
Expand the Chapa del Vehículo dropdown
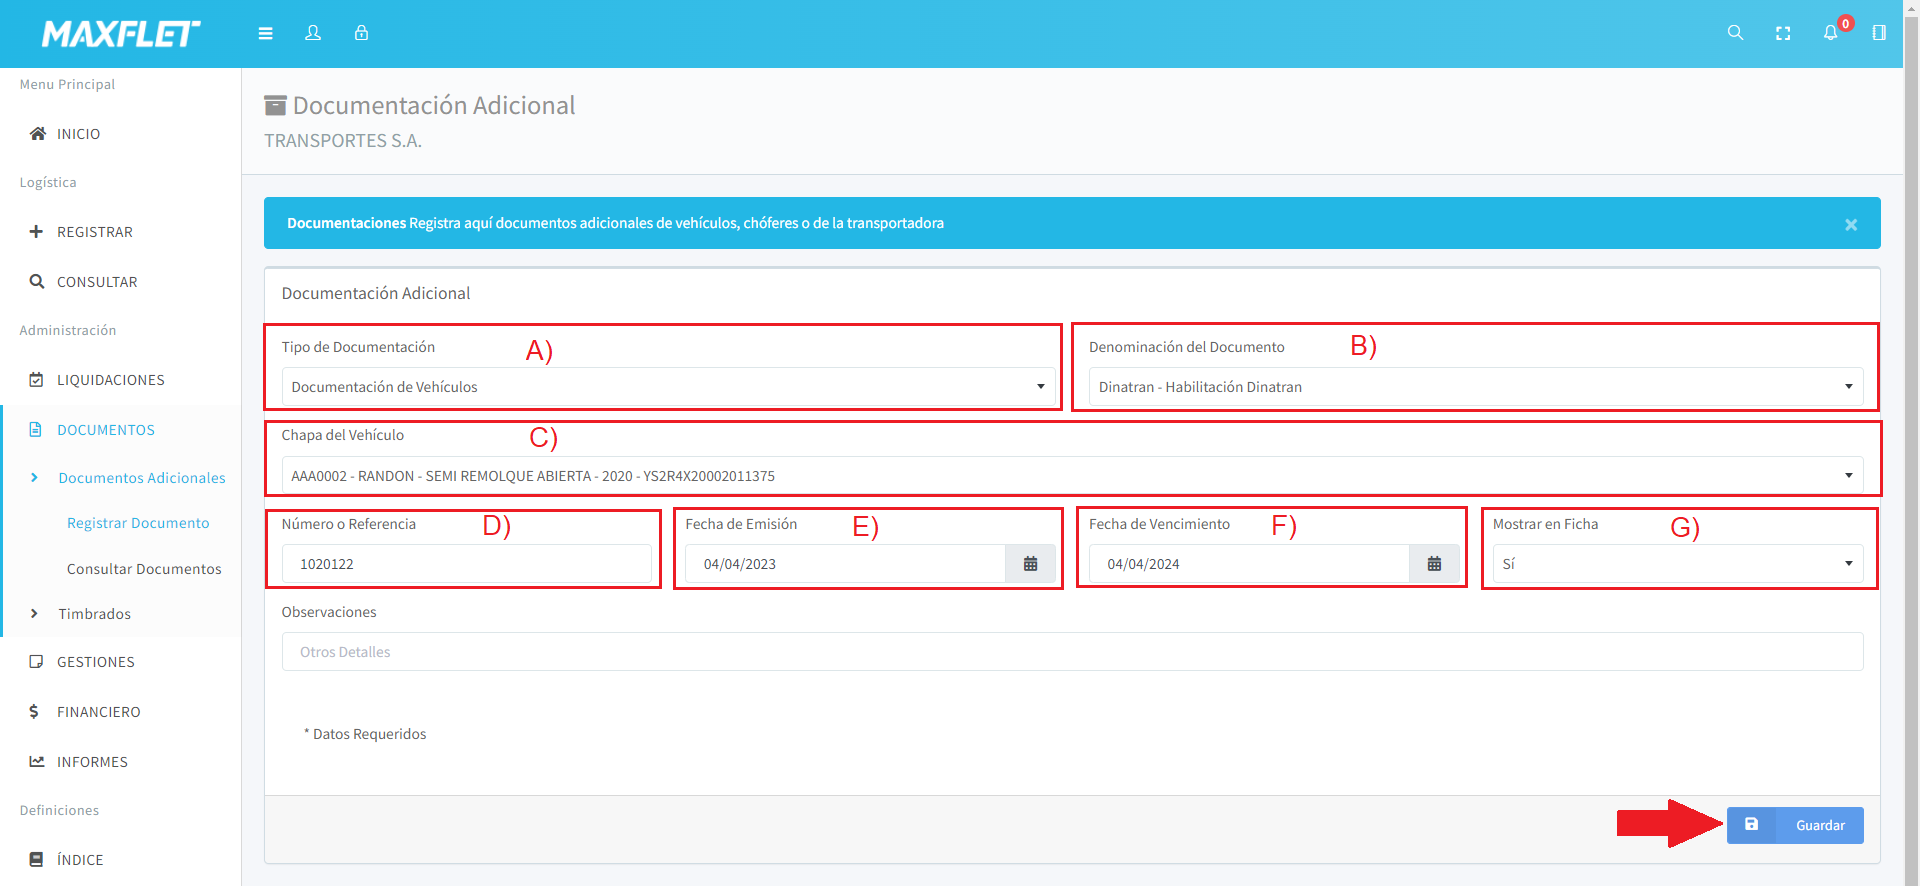pos(1072,476)
